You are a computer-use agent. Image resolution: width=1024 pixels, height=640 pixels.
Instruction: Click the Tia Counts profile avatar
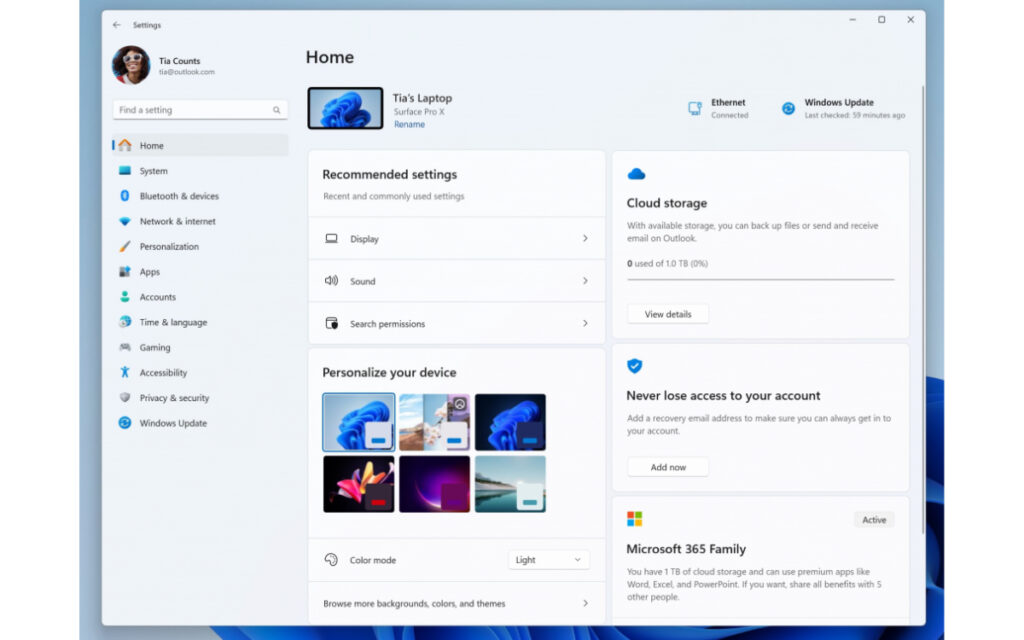pyautogui.click(x=131, y=65)
